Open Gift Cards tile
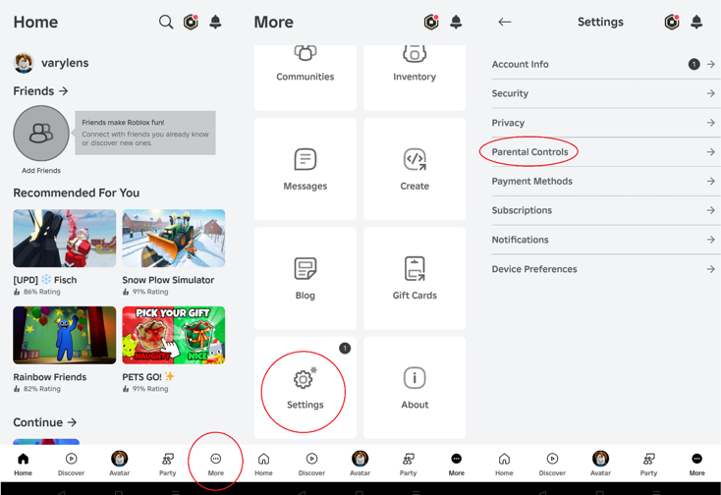 pos(414,278)
